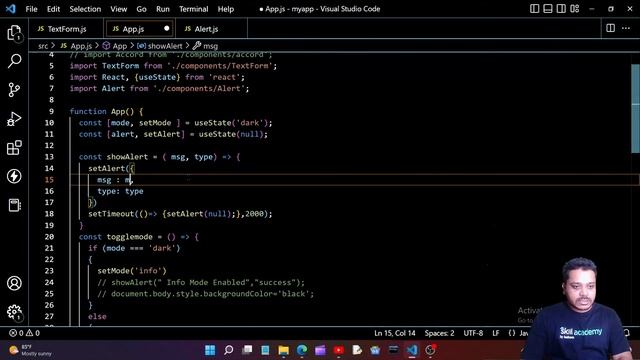Open the View menu

[119, 9]
